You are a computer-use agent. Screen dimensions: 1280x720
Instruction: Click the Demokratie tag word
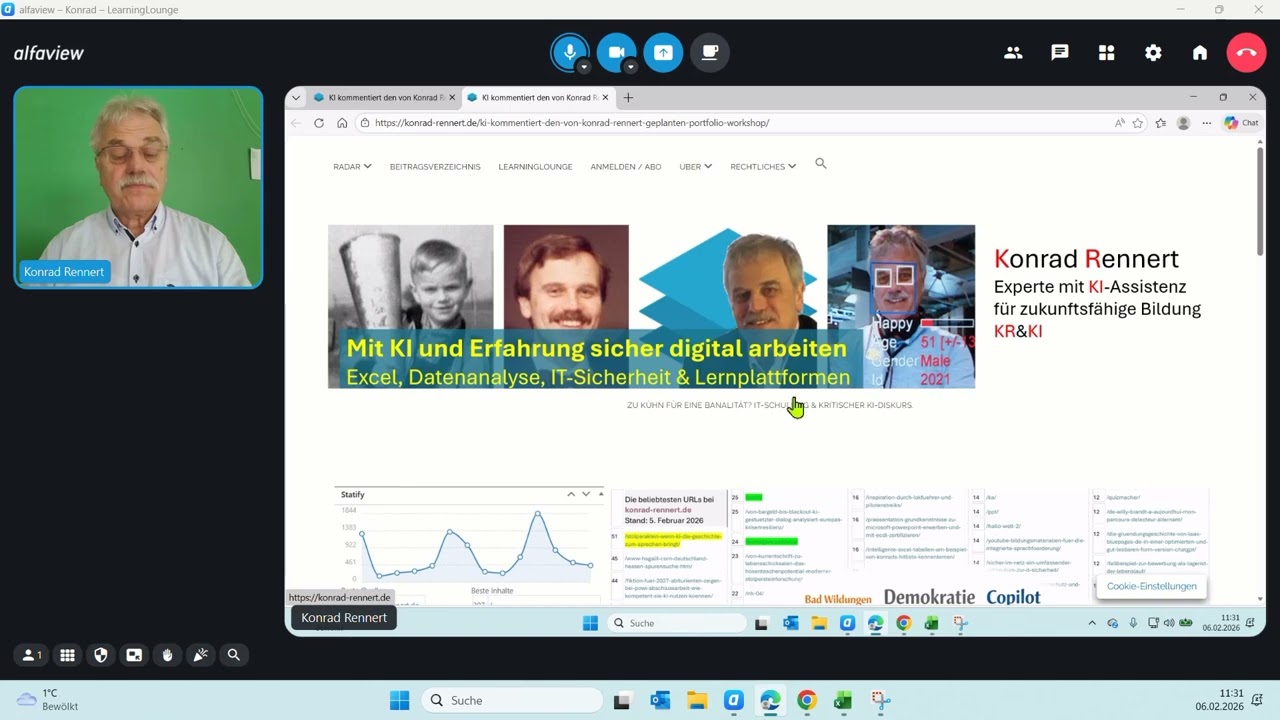929,597
